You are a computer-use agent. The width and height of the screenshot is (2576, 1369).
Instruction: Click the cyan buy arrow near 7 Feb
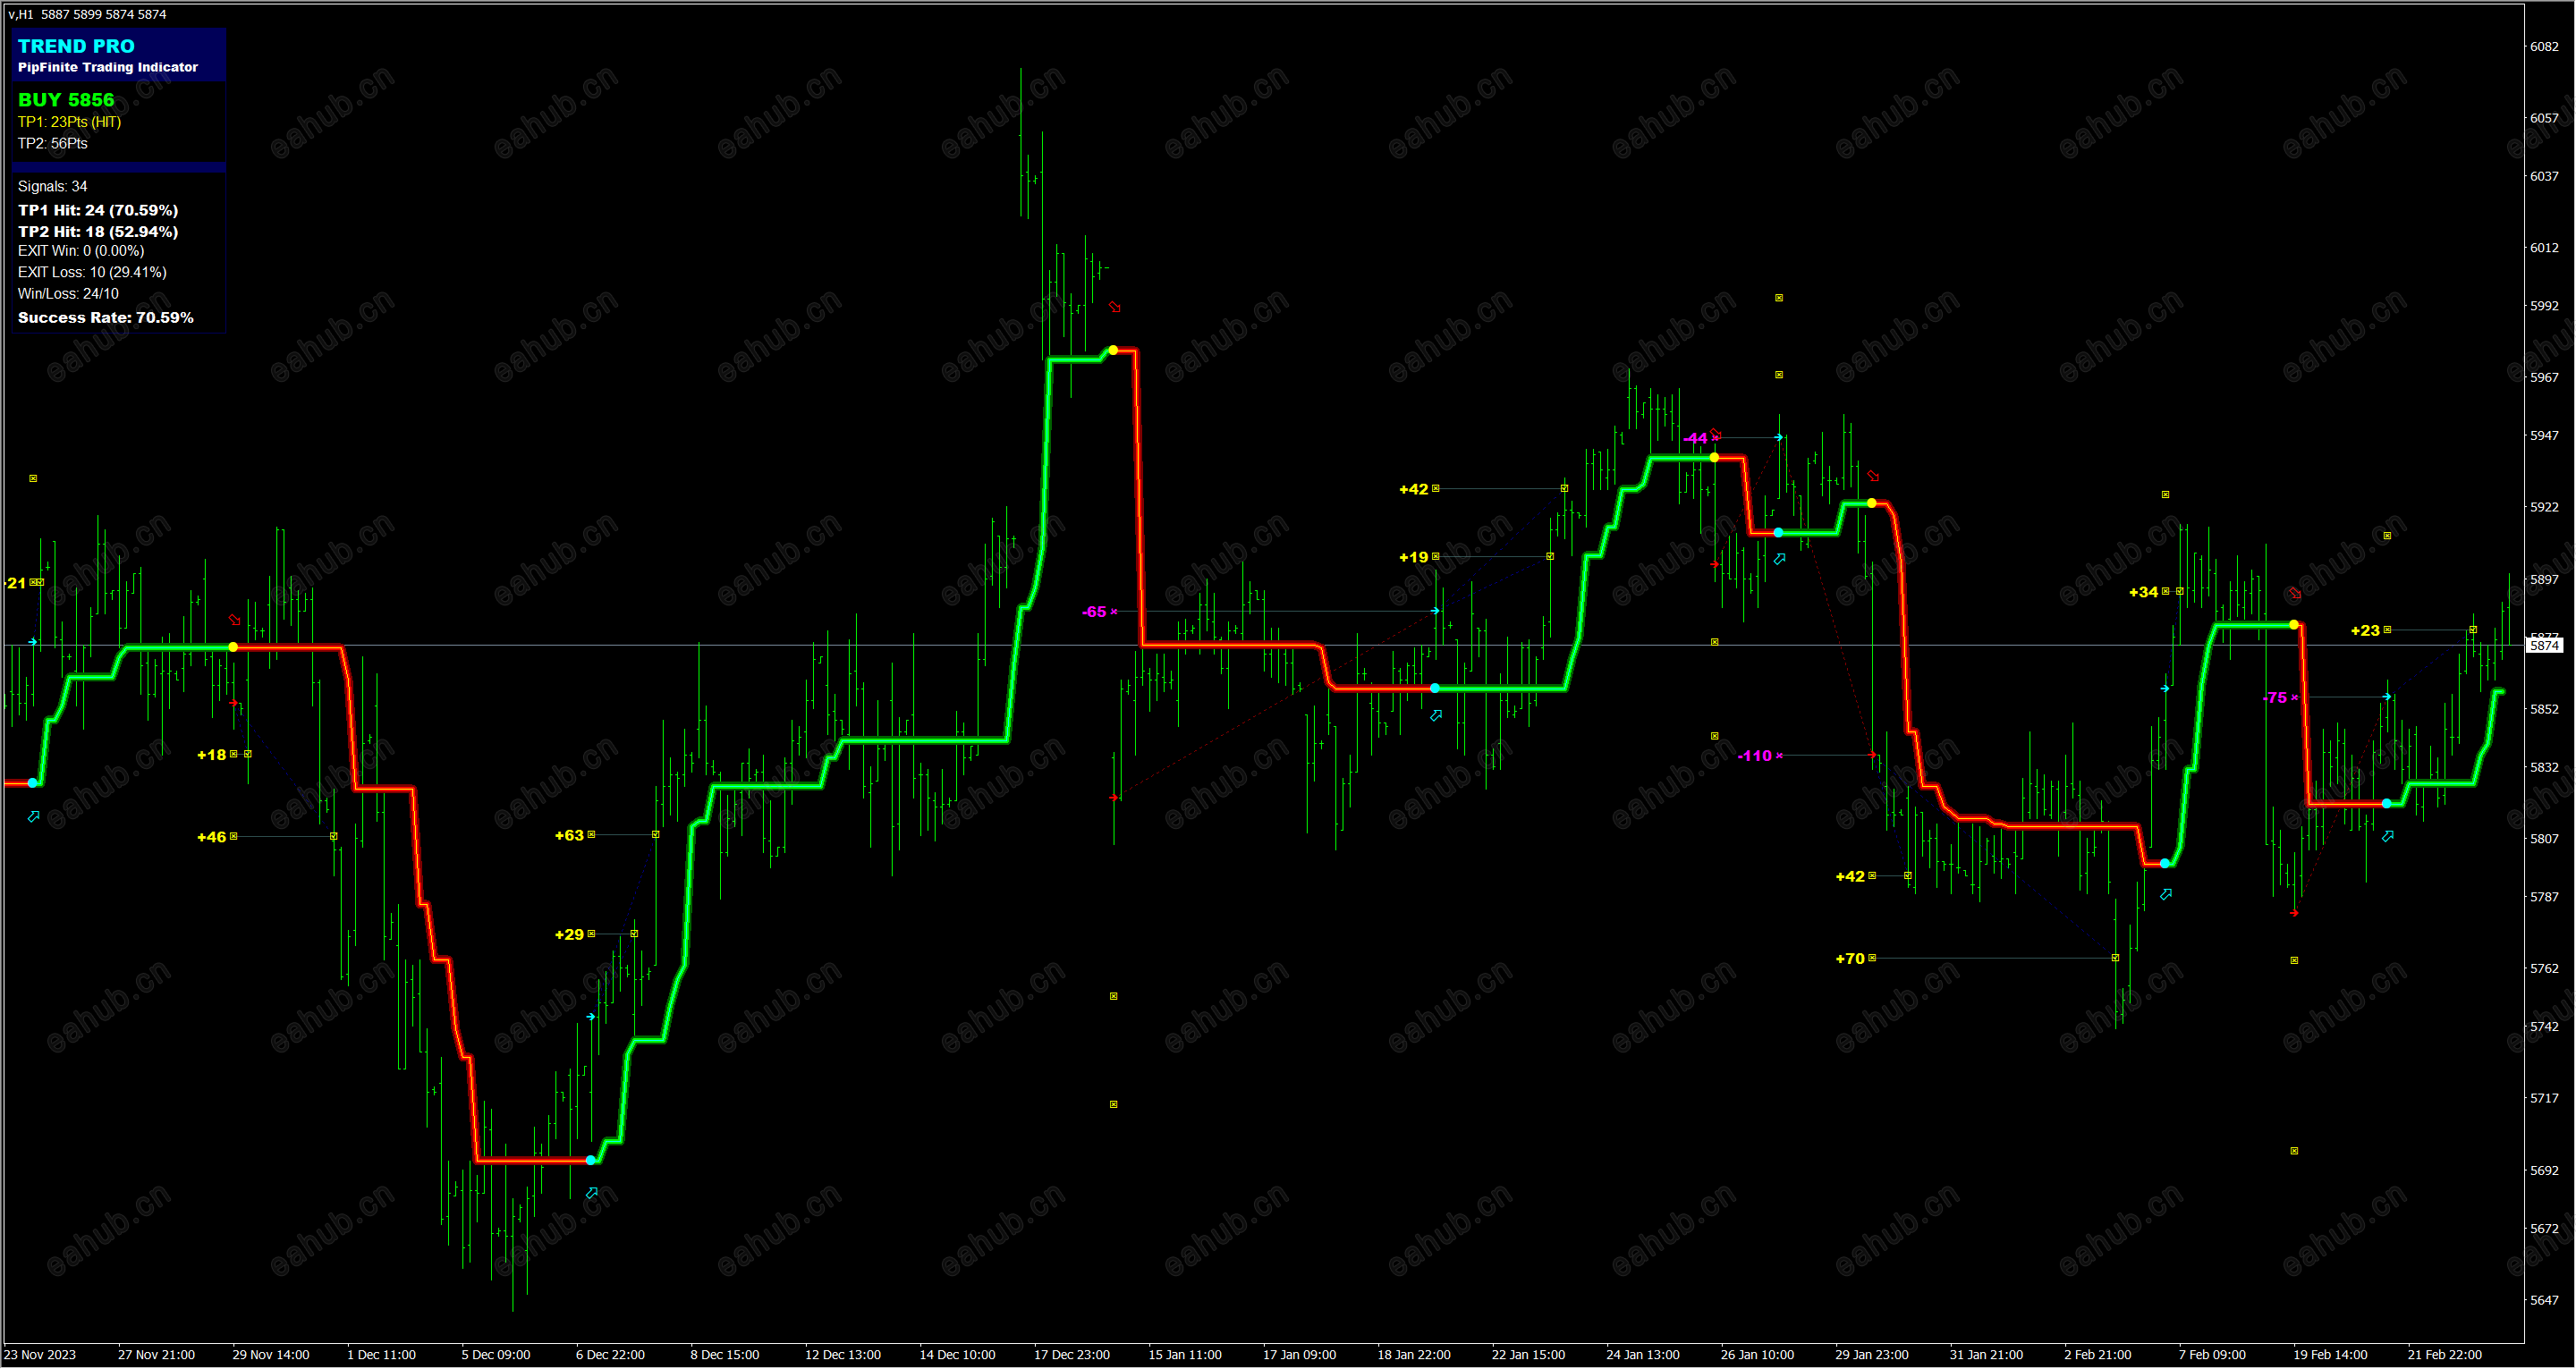[x=2166, y=895]
